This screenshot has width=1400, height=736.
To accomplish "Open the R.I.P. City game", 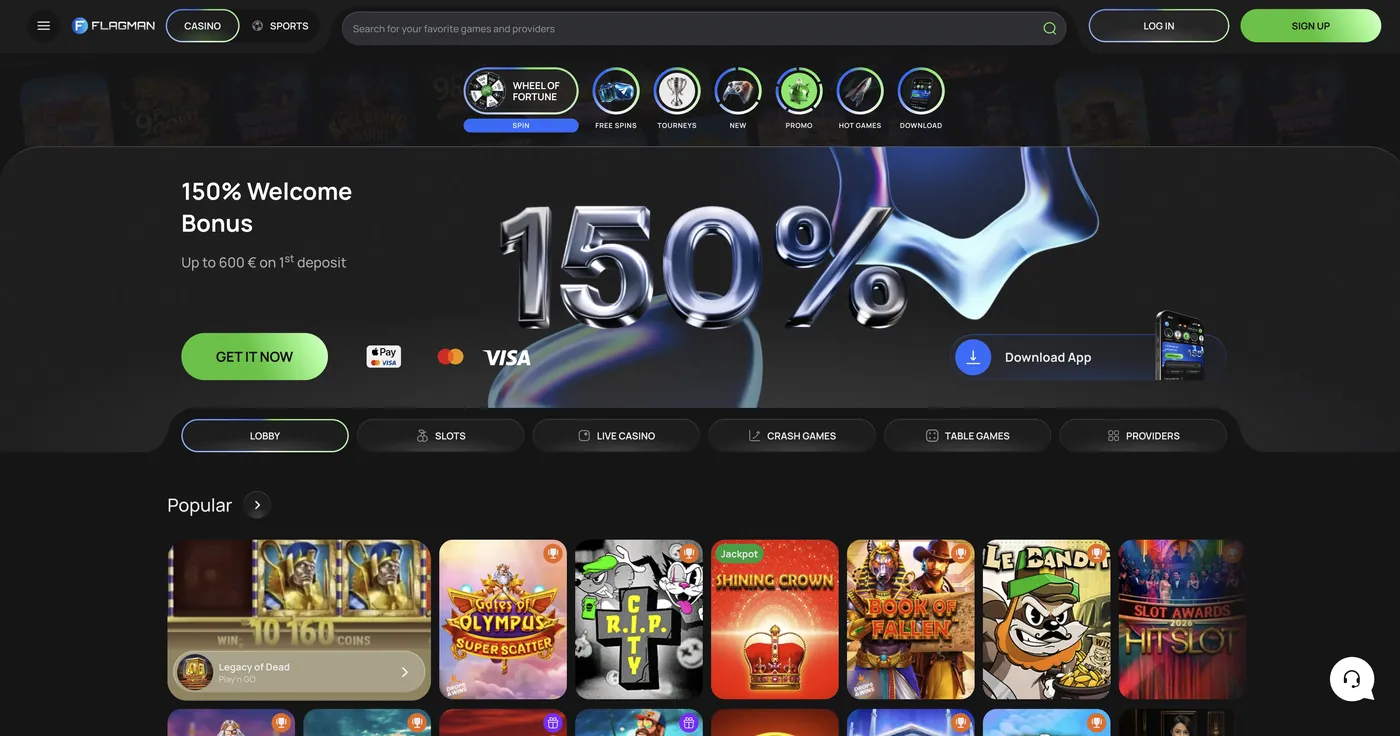I will click(x=639, y=619).
